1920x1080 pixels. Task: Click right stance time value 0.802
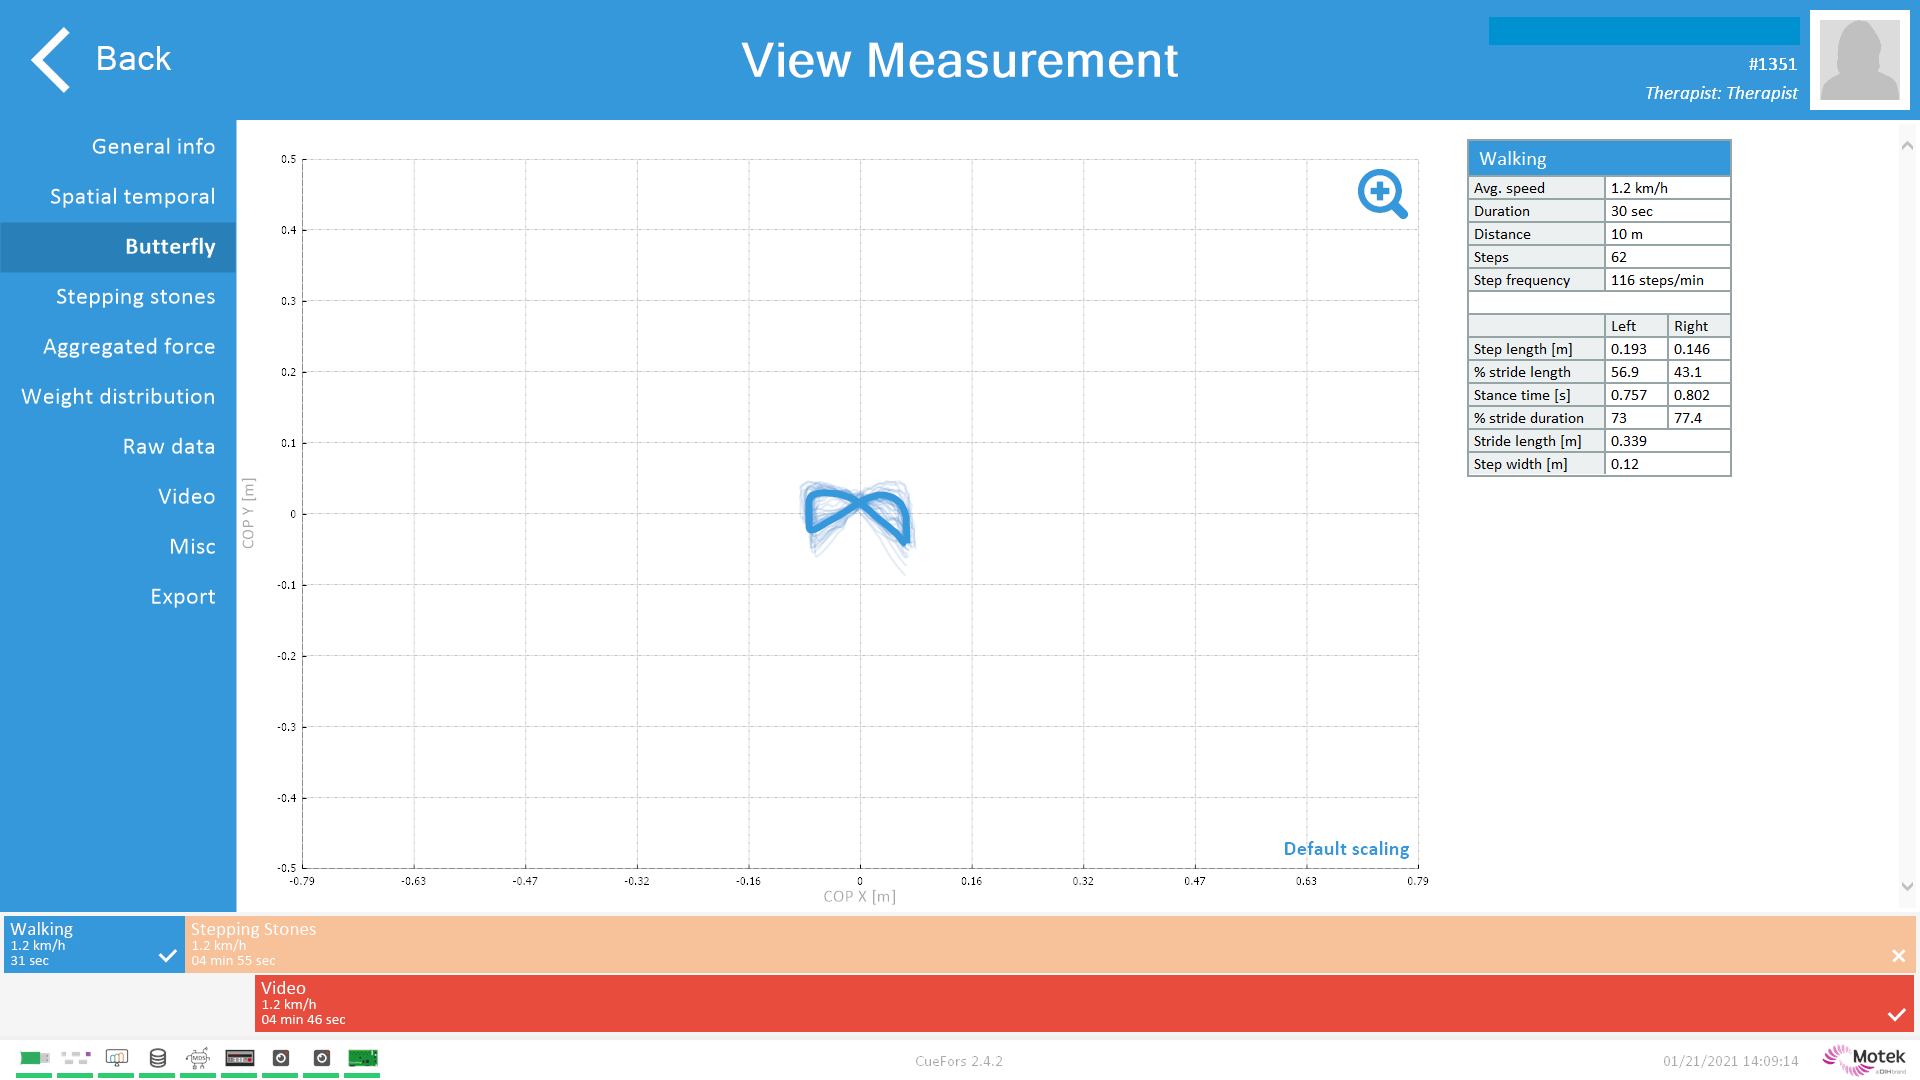point(1699,395)
